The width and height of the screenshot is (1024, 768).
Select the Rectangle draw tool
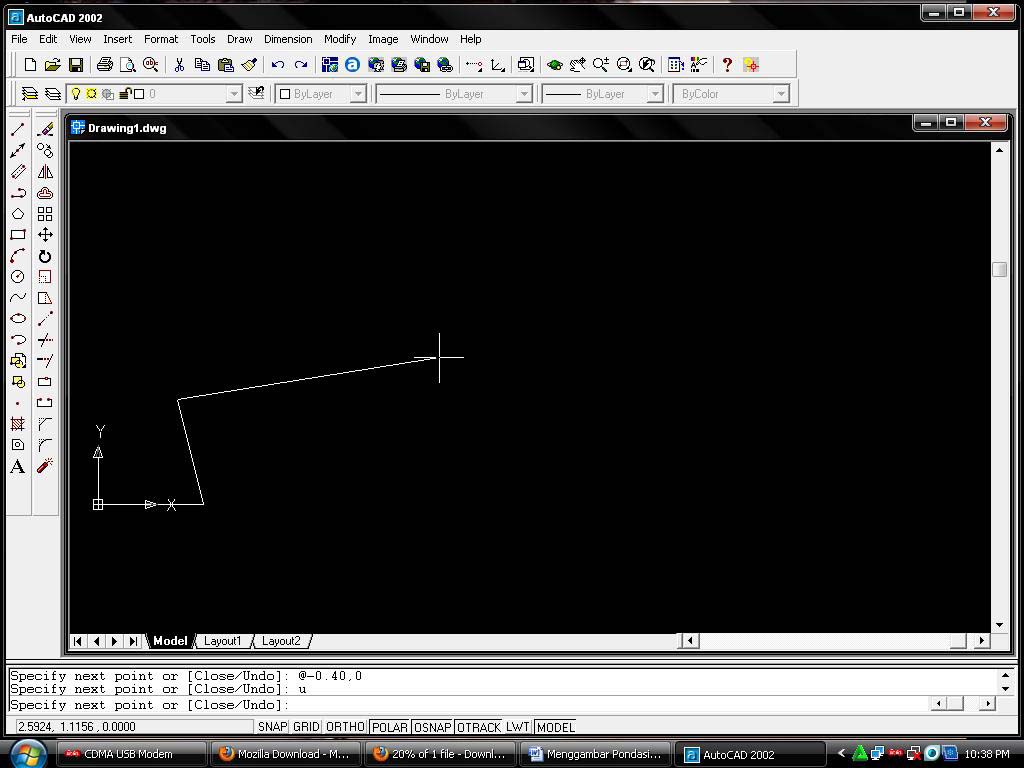(x=18, y=234)
